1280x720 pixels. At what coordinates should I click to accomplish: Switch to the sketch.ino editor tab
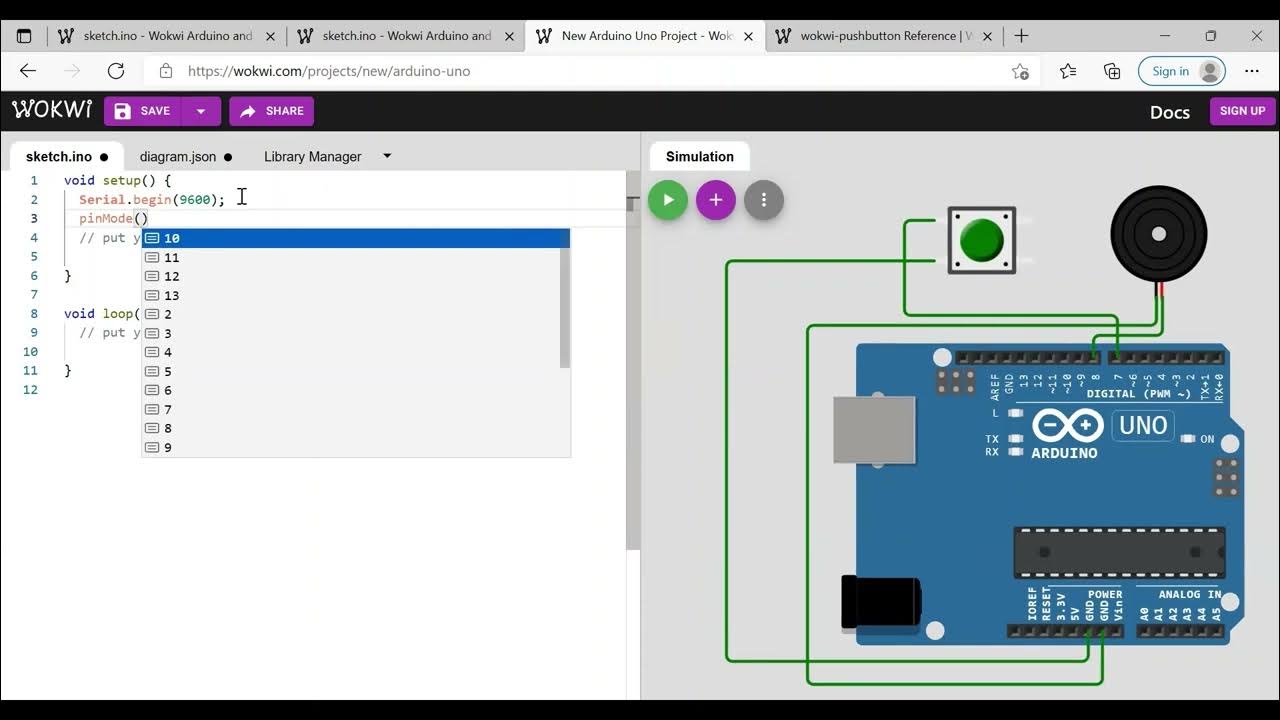(x=67, y=157)
